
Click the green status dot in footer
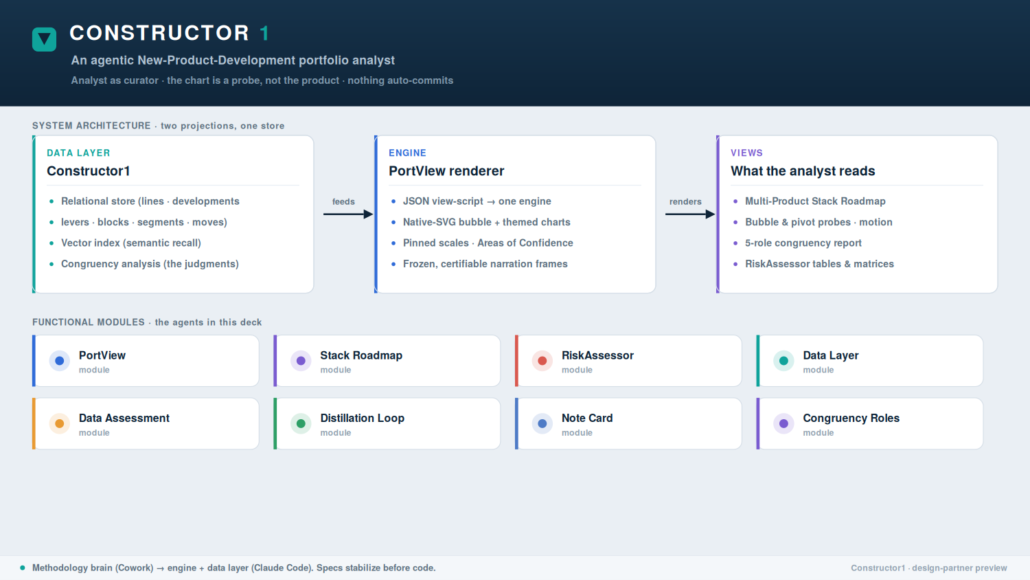click(22, 568)
